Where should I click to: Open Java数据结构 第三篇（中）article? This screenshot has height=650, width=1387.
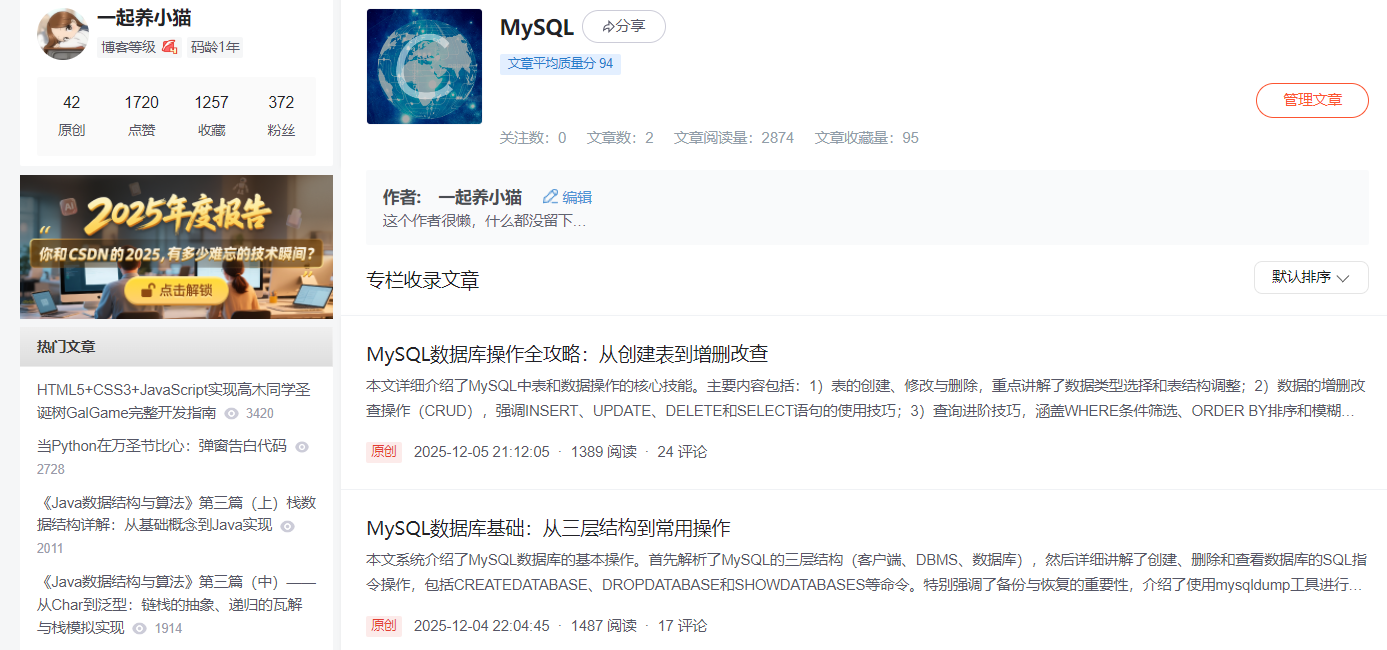176,604
